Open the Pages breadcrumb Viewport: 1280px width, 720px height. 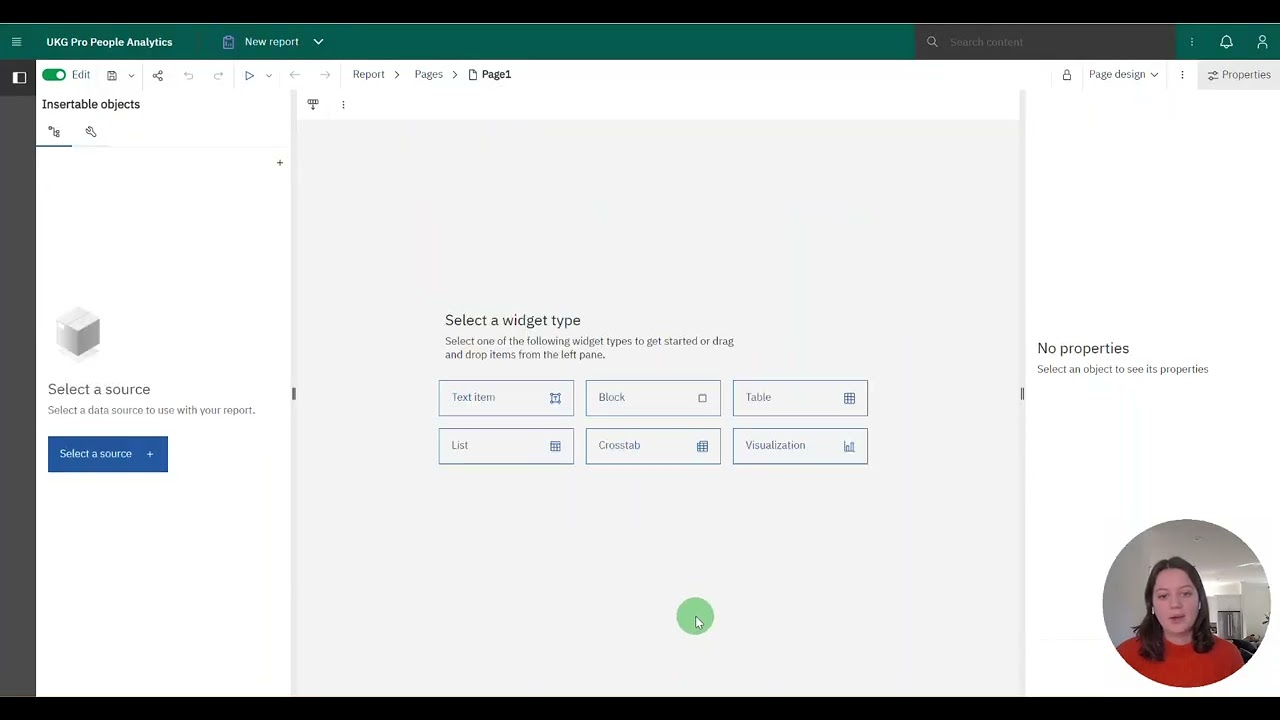coord(428,74)
